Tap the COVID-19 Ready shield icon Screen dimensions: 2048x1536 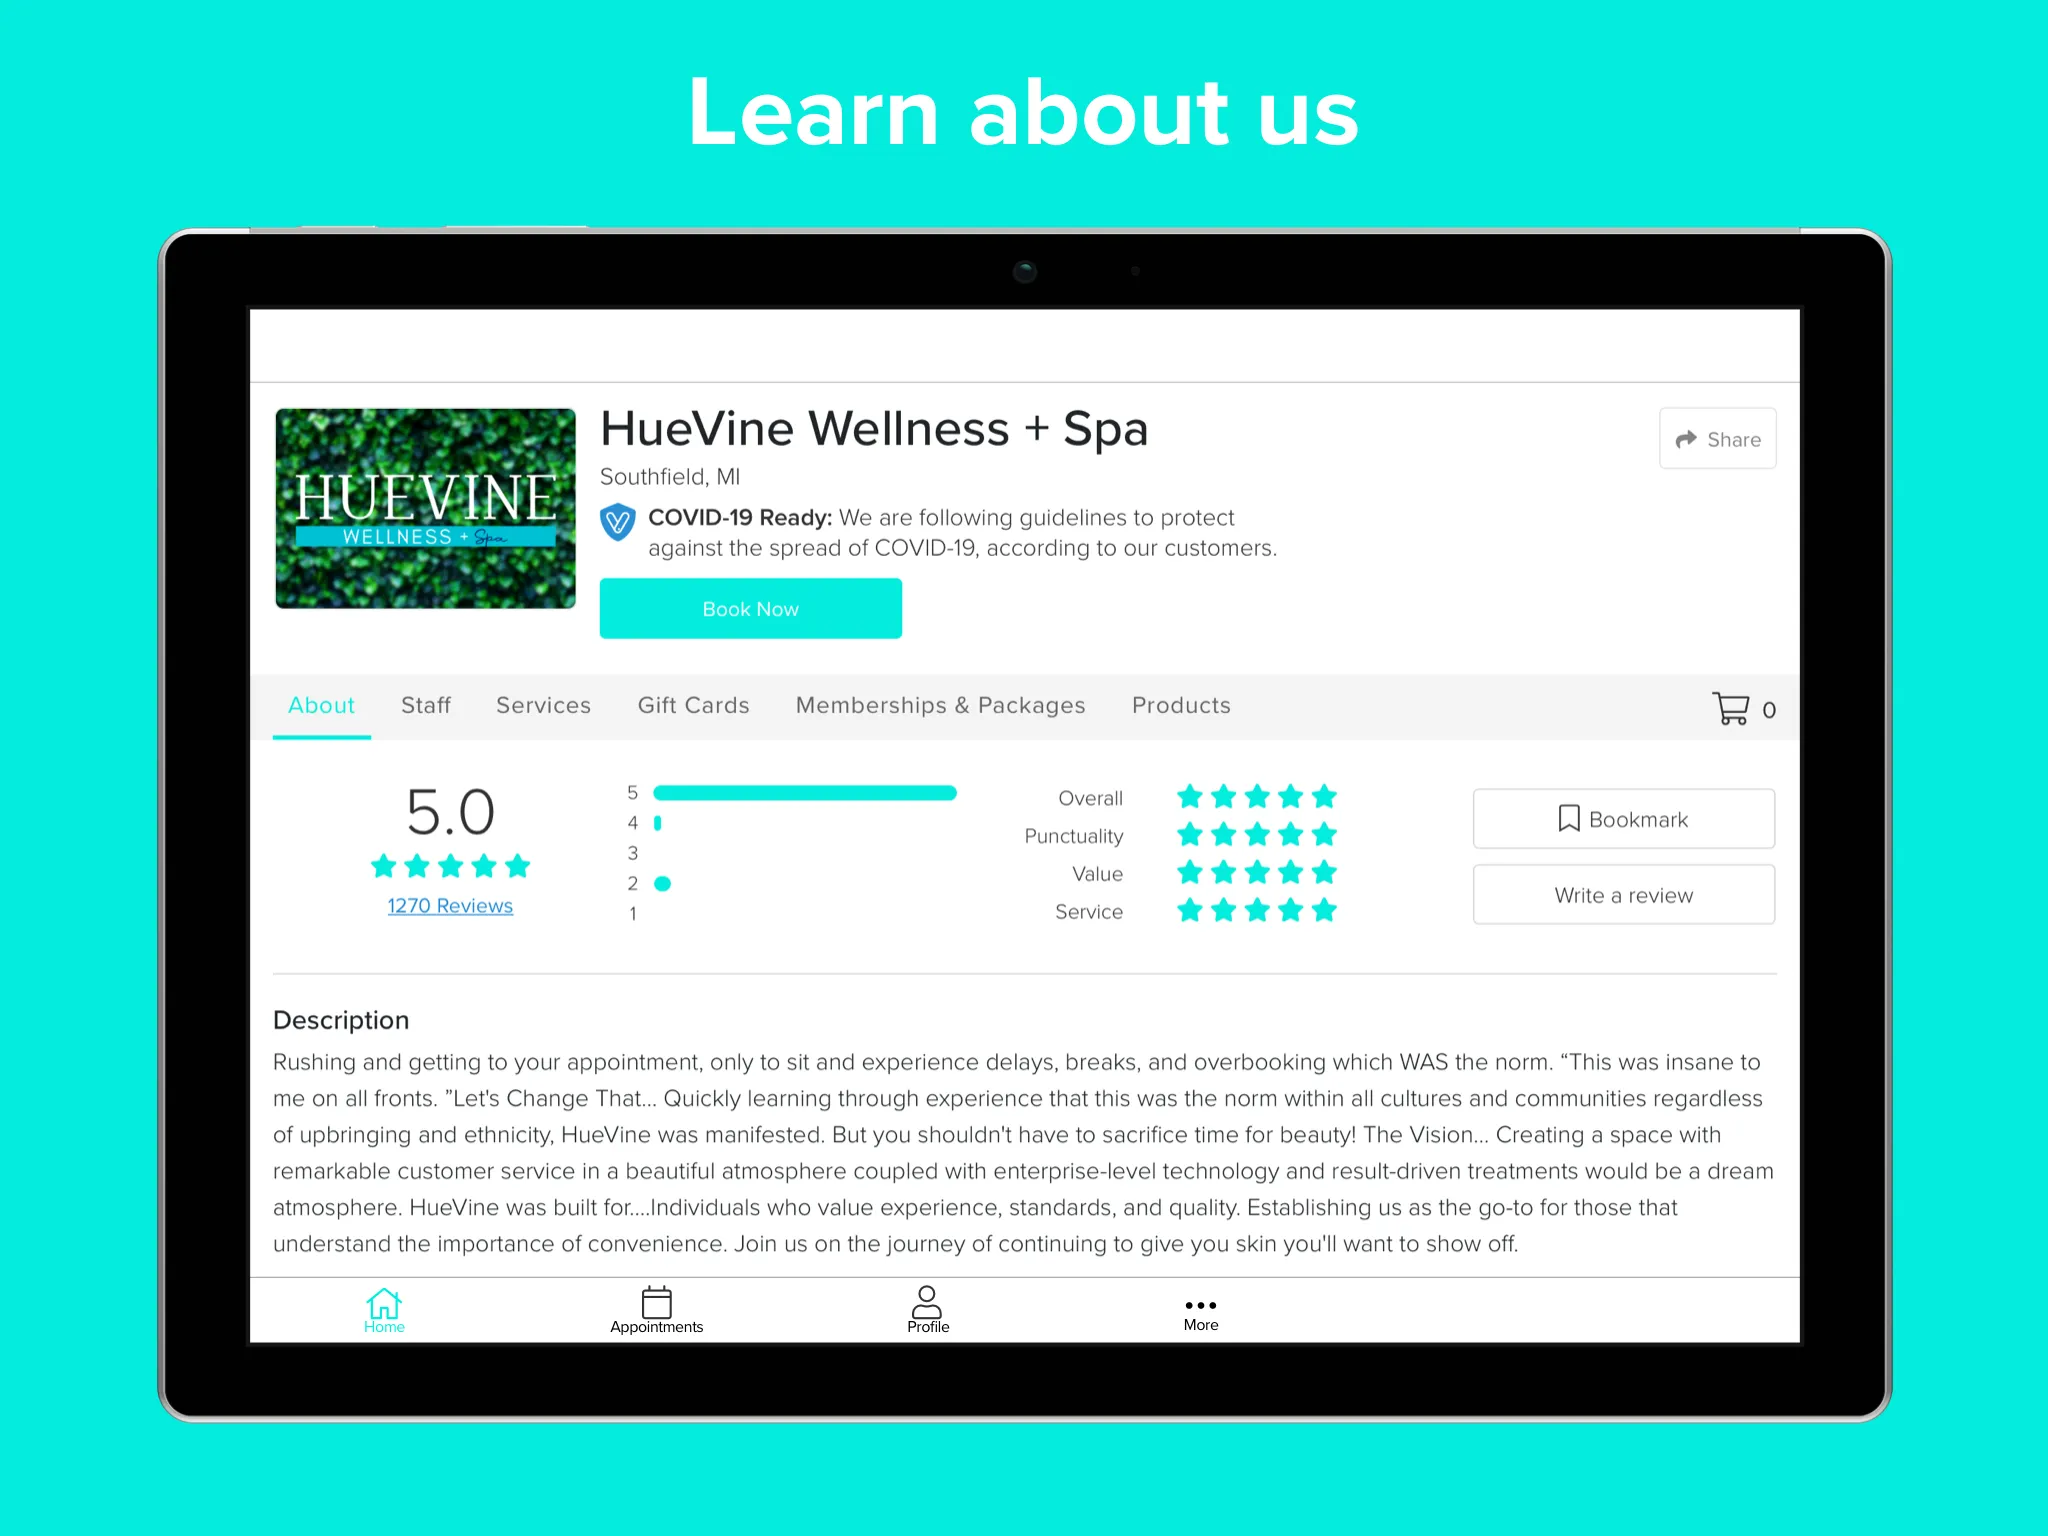(x=621, y=521)
